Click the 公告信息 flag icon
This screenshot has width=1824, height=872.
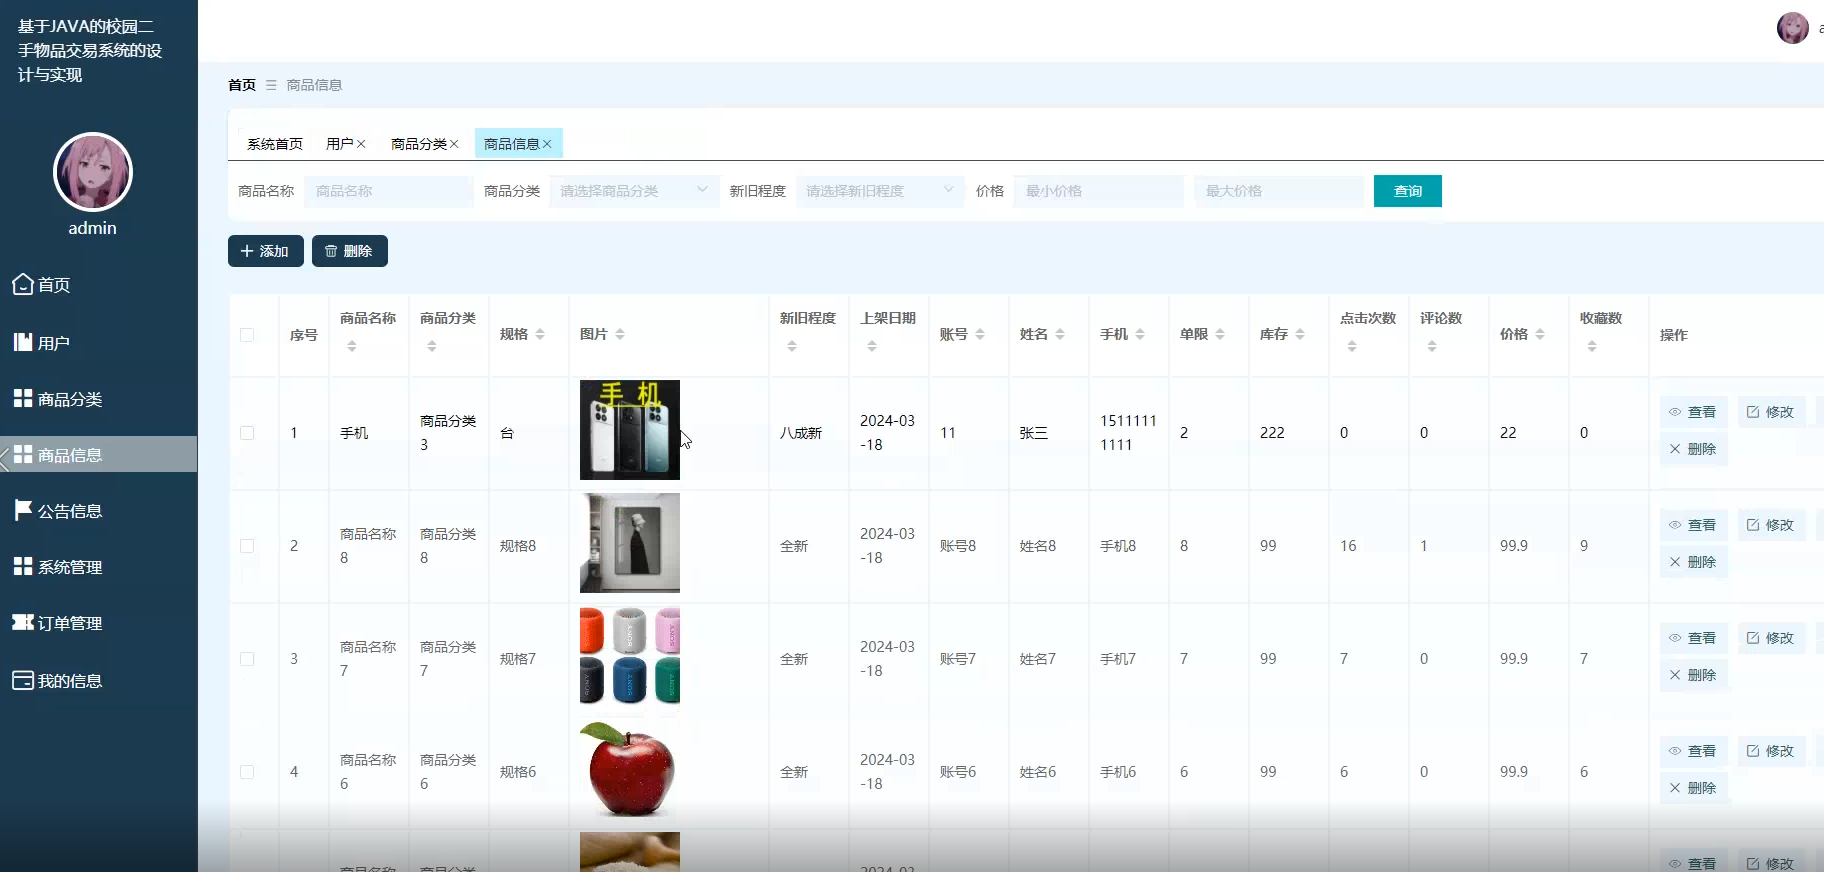(x=23, y=510)
